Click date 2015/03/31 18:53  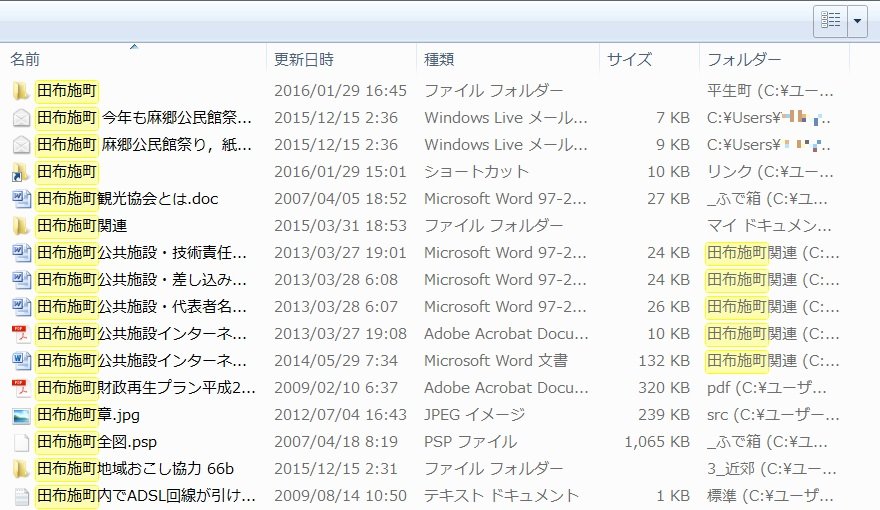coord(340,226)
